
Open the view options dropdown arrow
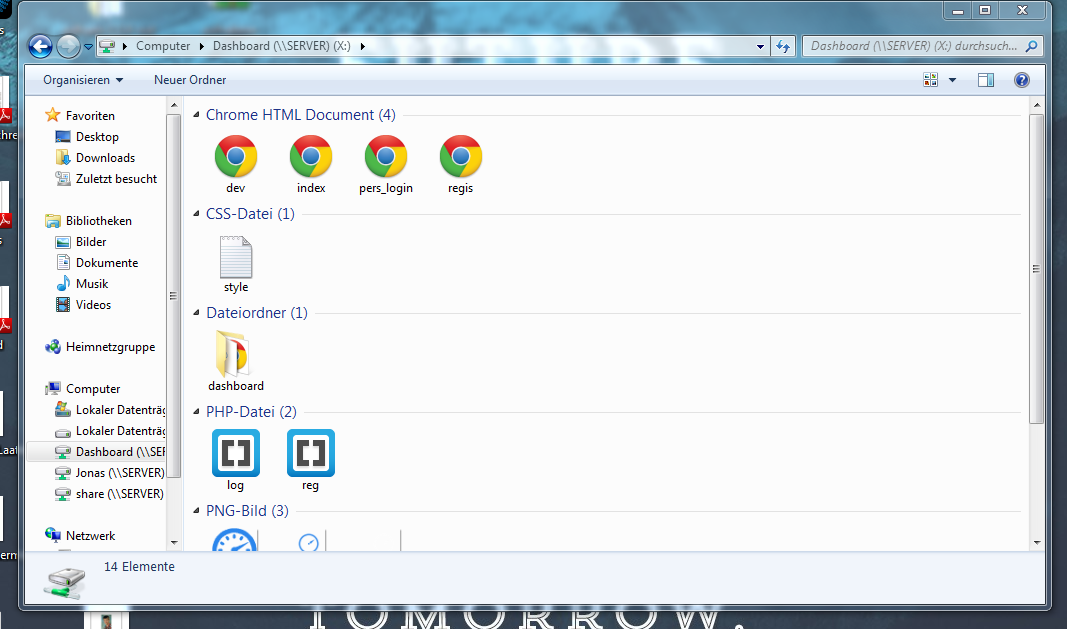click(952, 80)
